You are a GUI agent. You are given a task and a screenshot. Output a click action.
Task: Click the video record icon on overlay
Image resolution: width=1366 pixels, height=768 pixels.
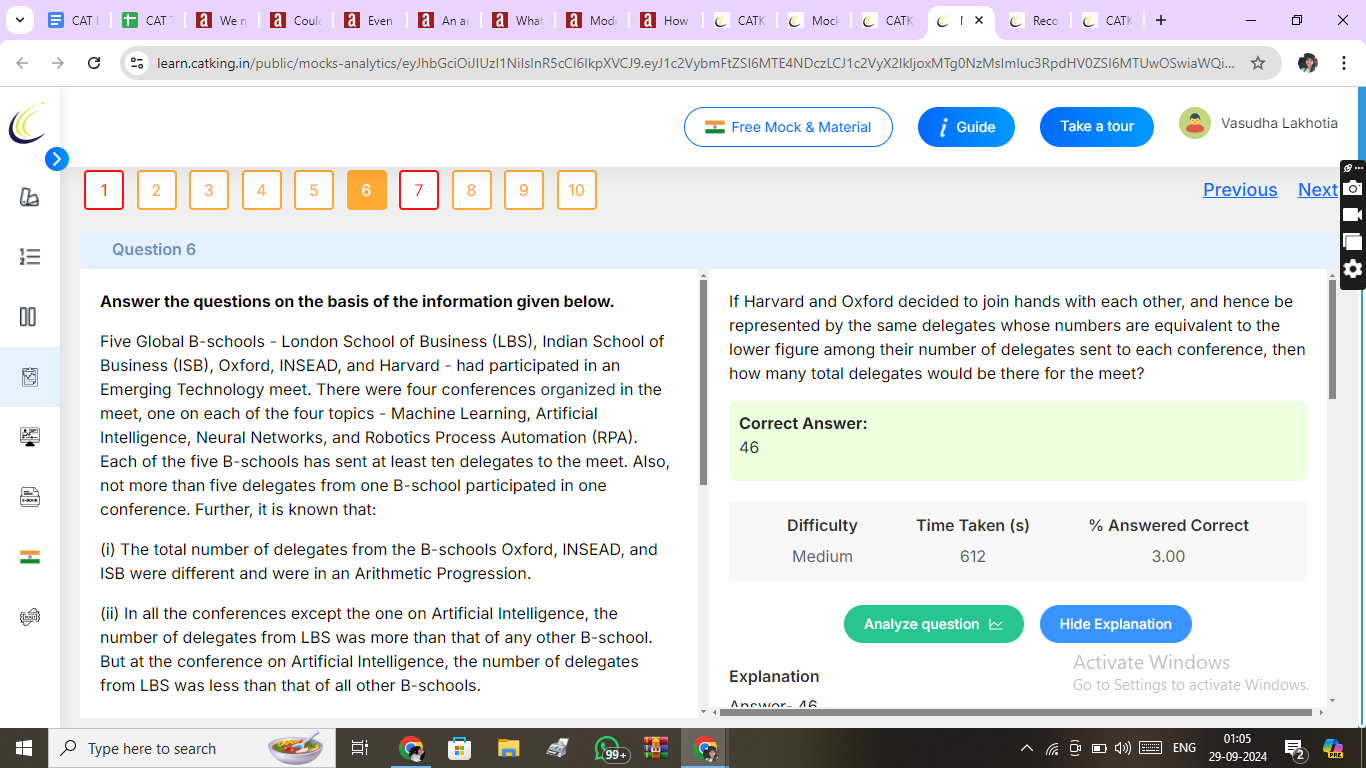point(1353,214)
